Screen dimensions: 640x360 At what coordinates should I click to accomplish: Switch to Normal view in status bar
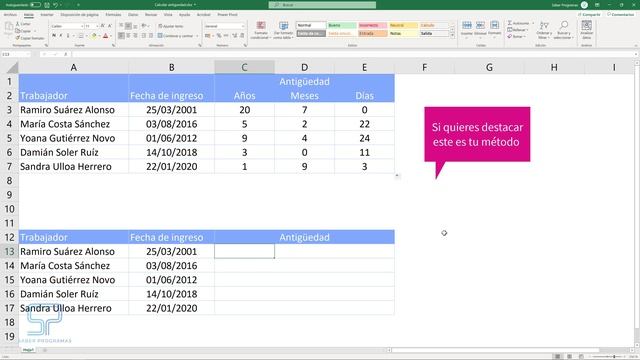558,357
